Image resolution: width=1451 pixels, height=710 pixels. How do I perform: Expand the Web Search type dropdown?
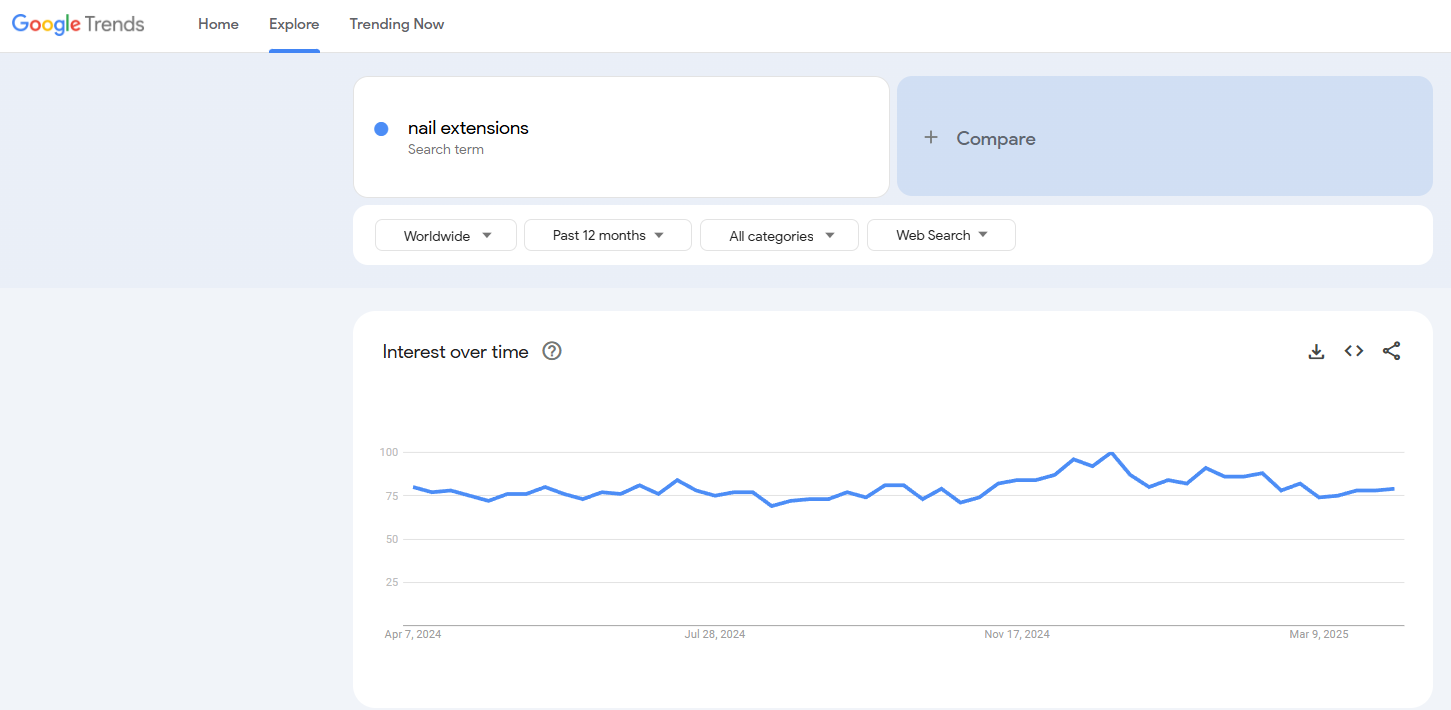941,235
